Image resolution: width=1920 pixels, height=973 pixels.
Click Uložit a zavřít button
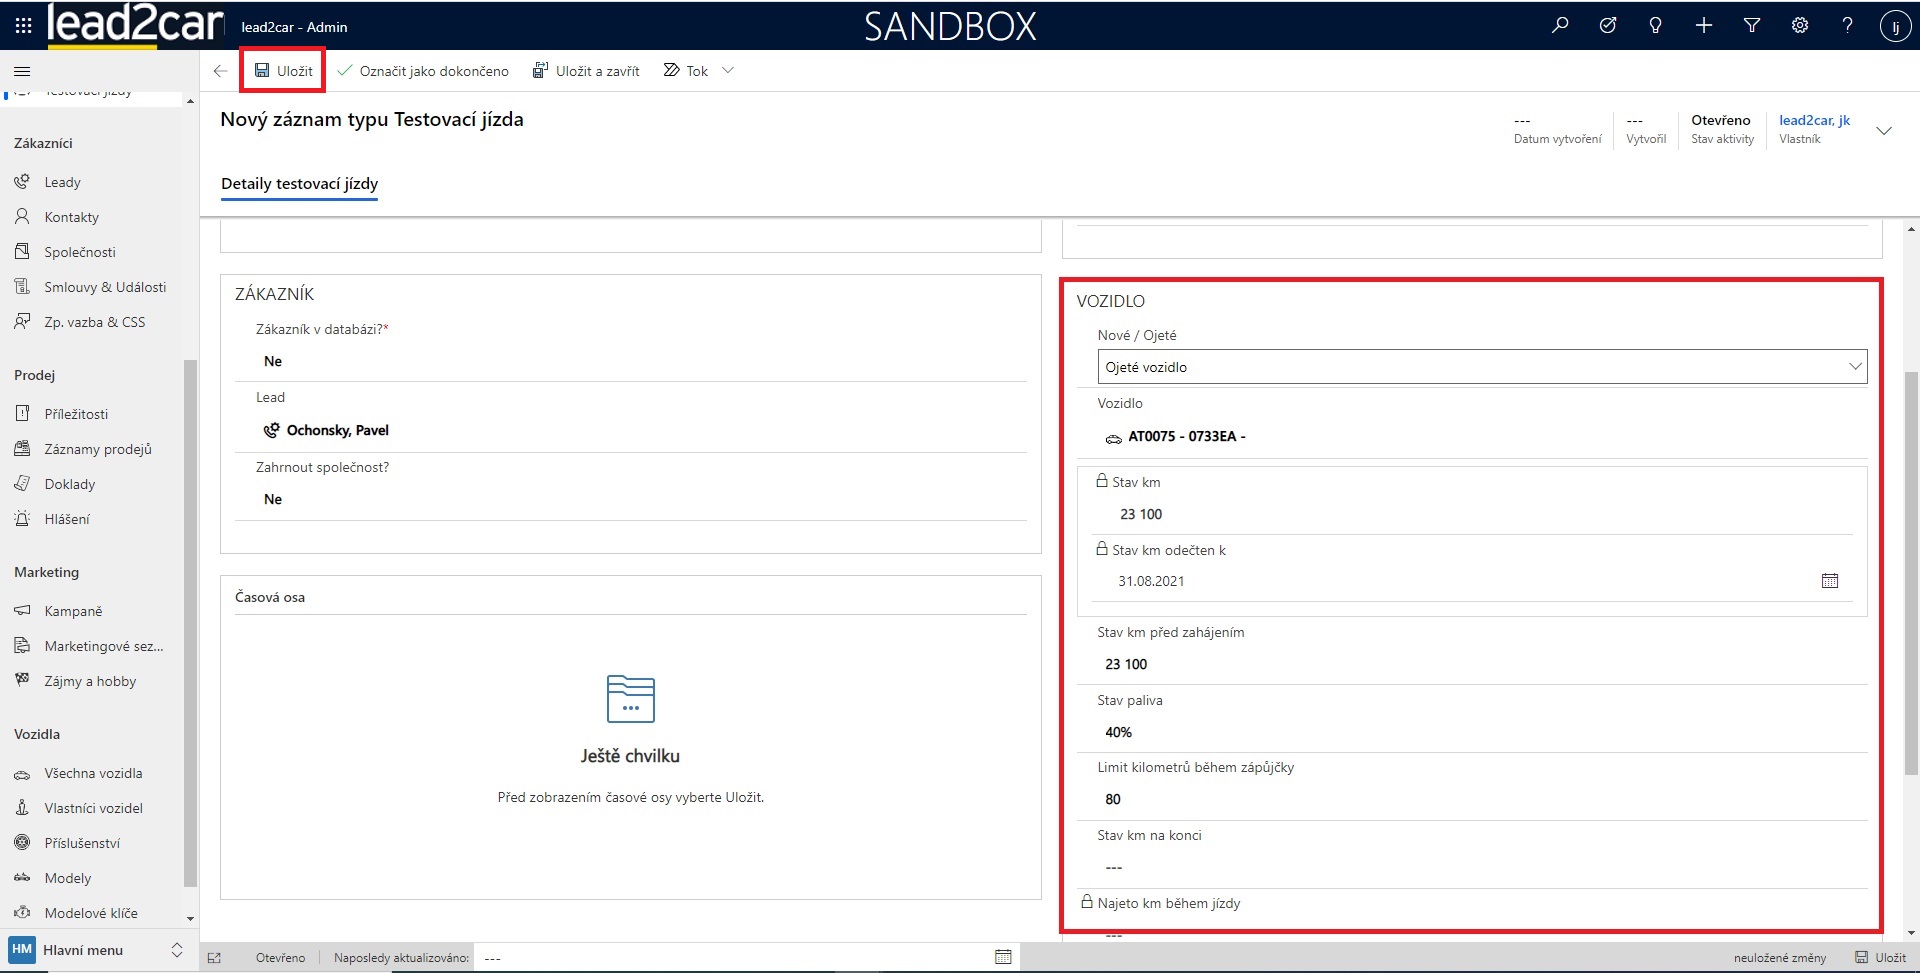point(586,71)
